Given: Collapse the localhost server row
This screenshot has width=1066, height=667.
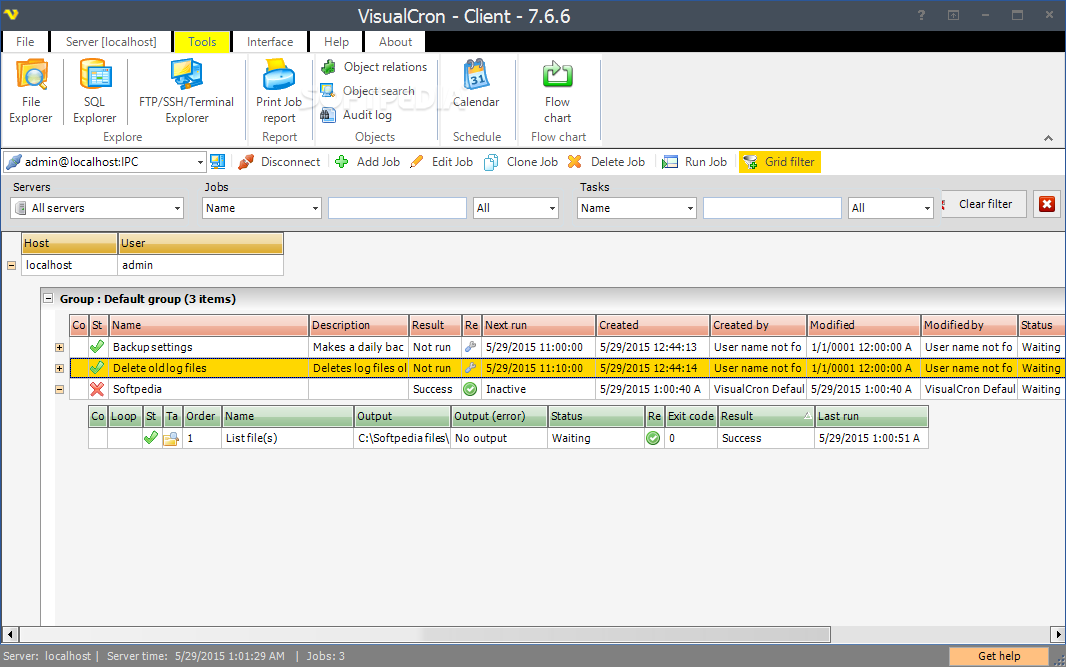Looking at the screenshot, I should tap(12, 266).
